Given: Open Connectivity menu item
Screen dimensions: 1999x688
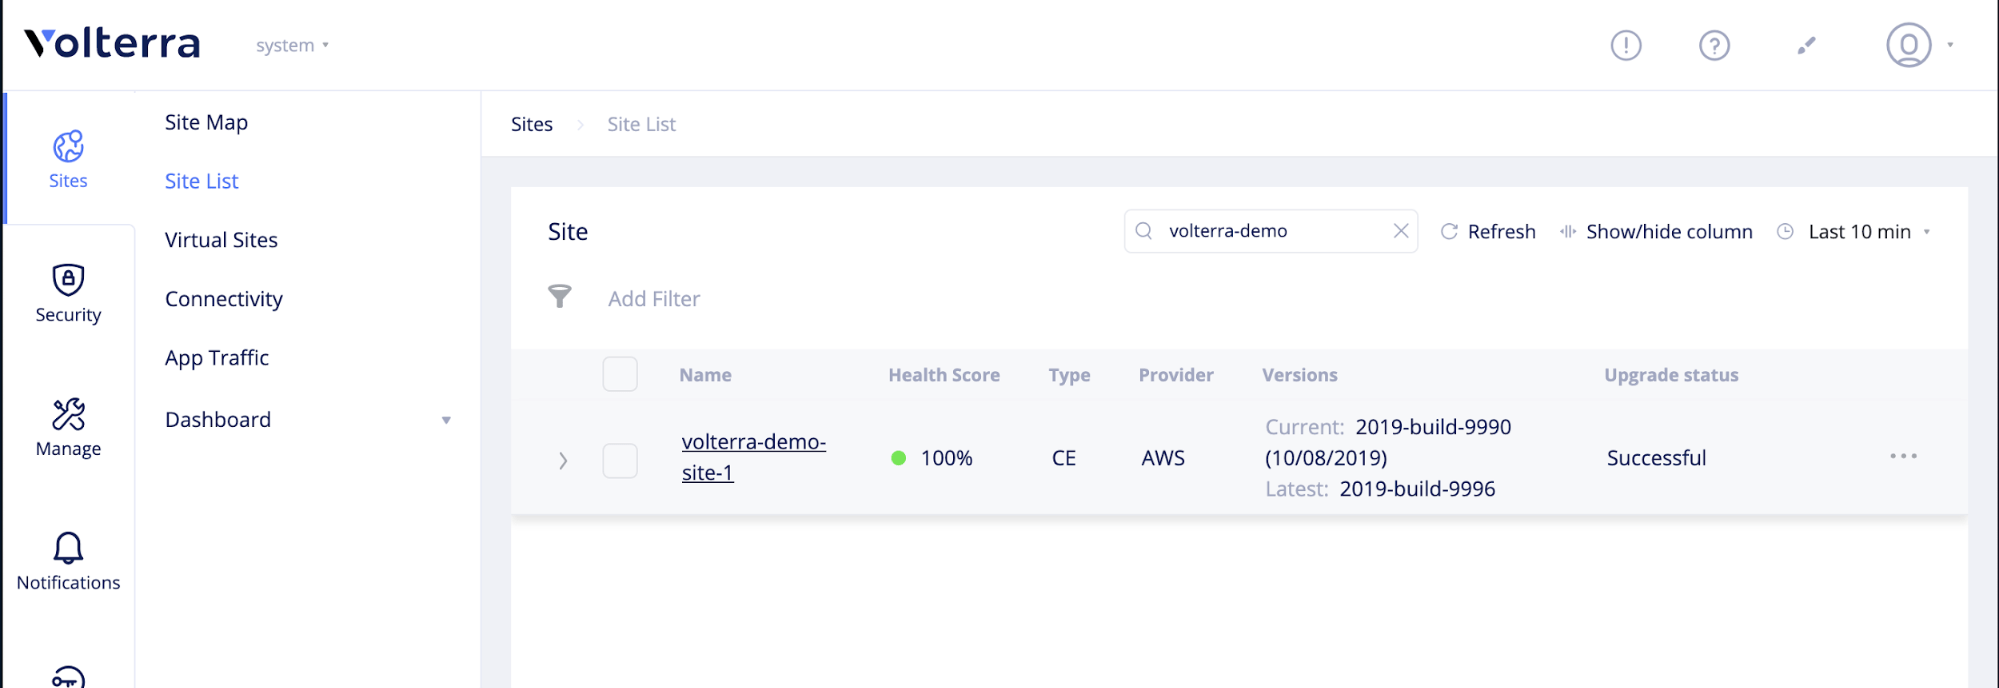Looking at the screenshot, I should click(x=224, y=299).
